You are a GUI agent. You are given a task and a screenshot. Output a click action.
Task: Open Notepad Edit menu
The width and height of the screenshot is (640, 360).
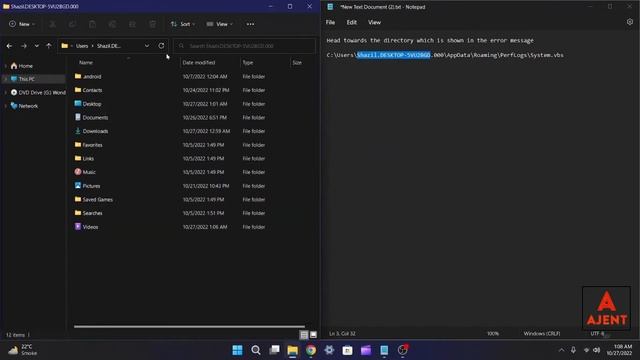tap(352, 22)
